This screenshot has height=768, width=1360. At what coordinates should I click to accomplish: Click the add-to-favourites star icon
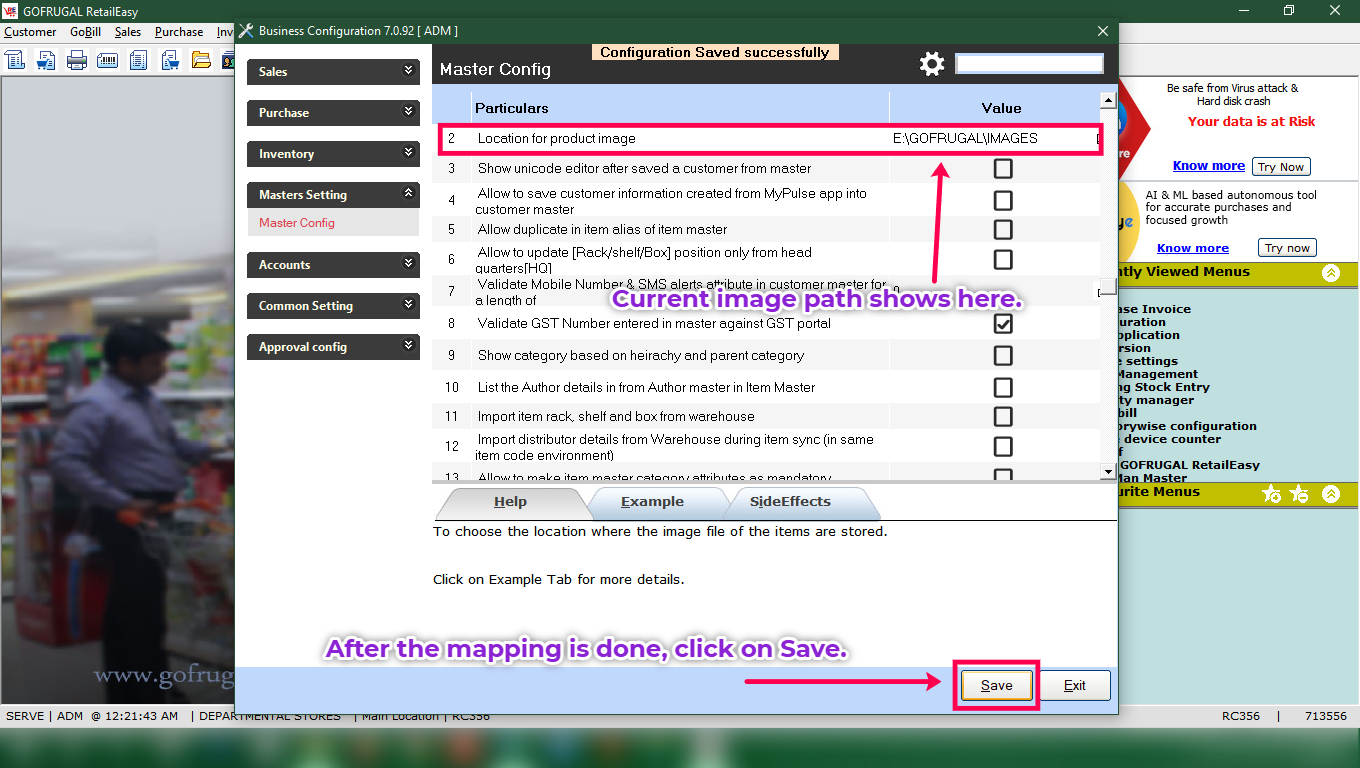pos(1272,494)
